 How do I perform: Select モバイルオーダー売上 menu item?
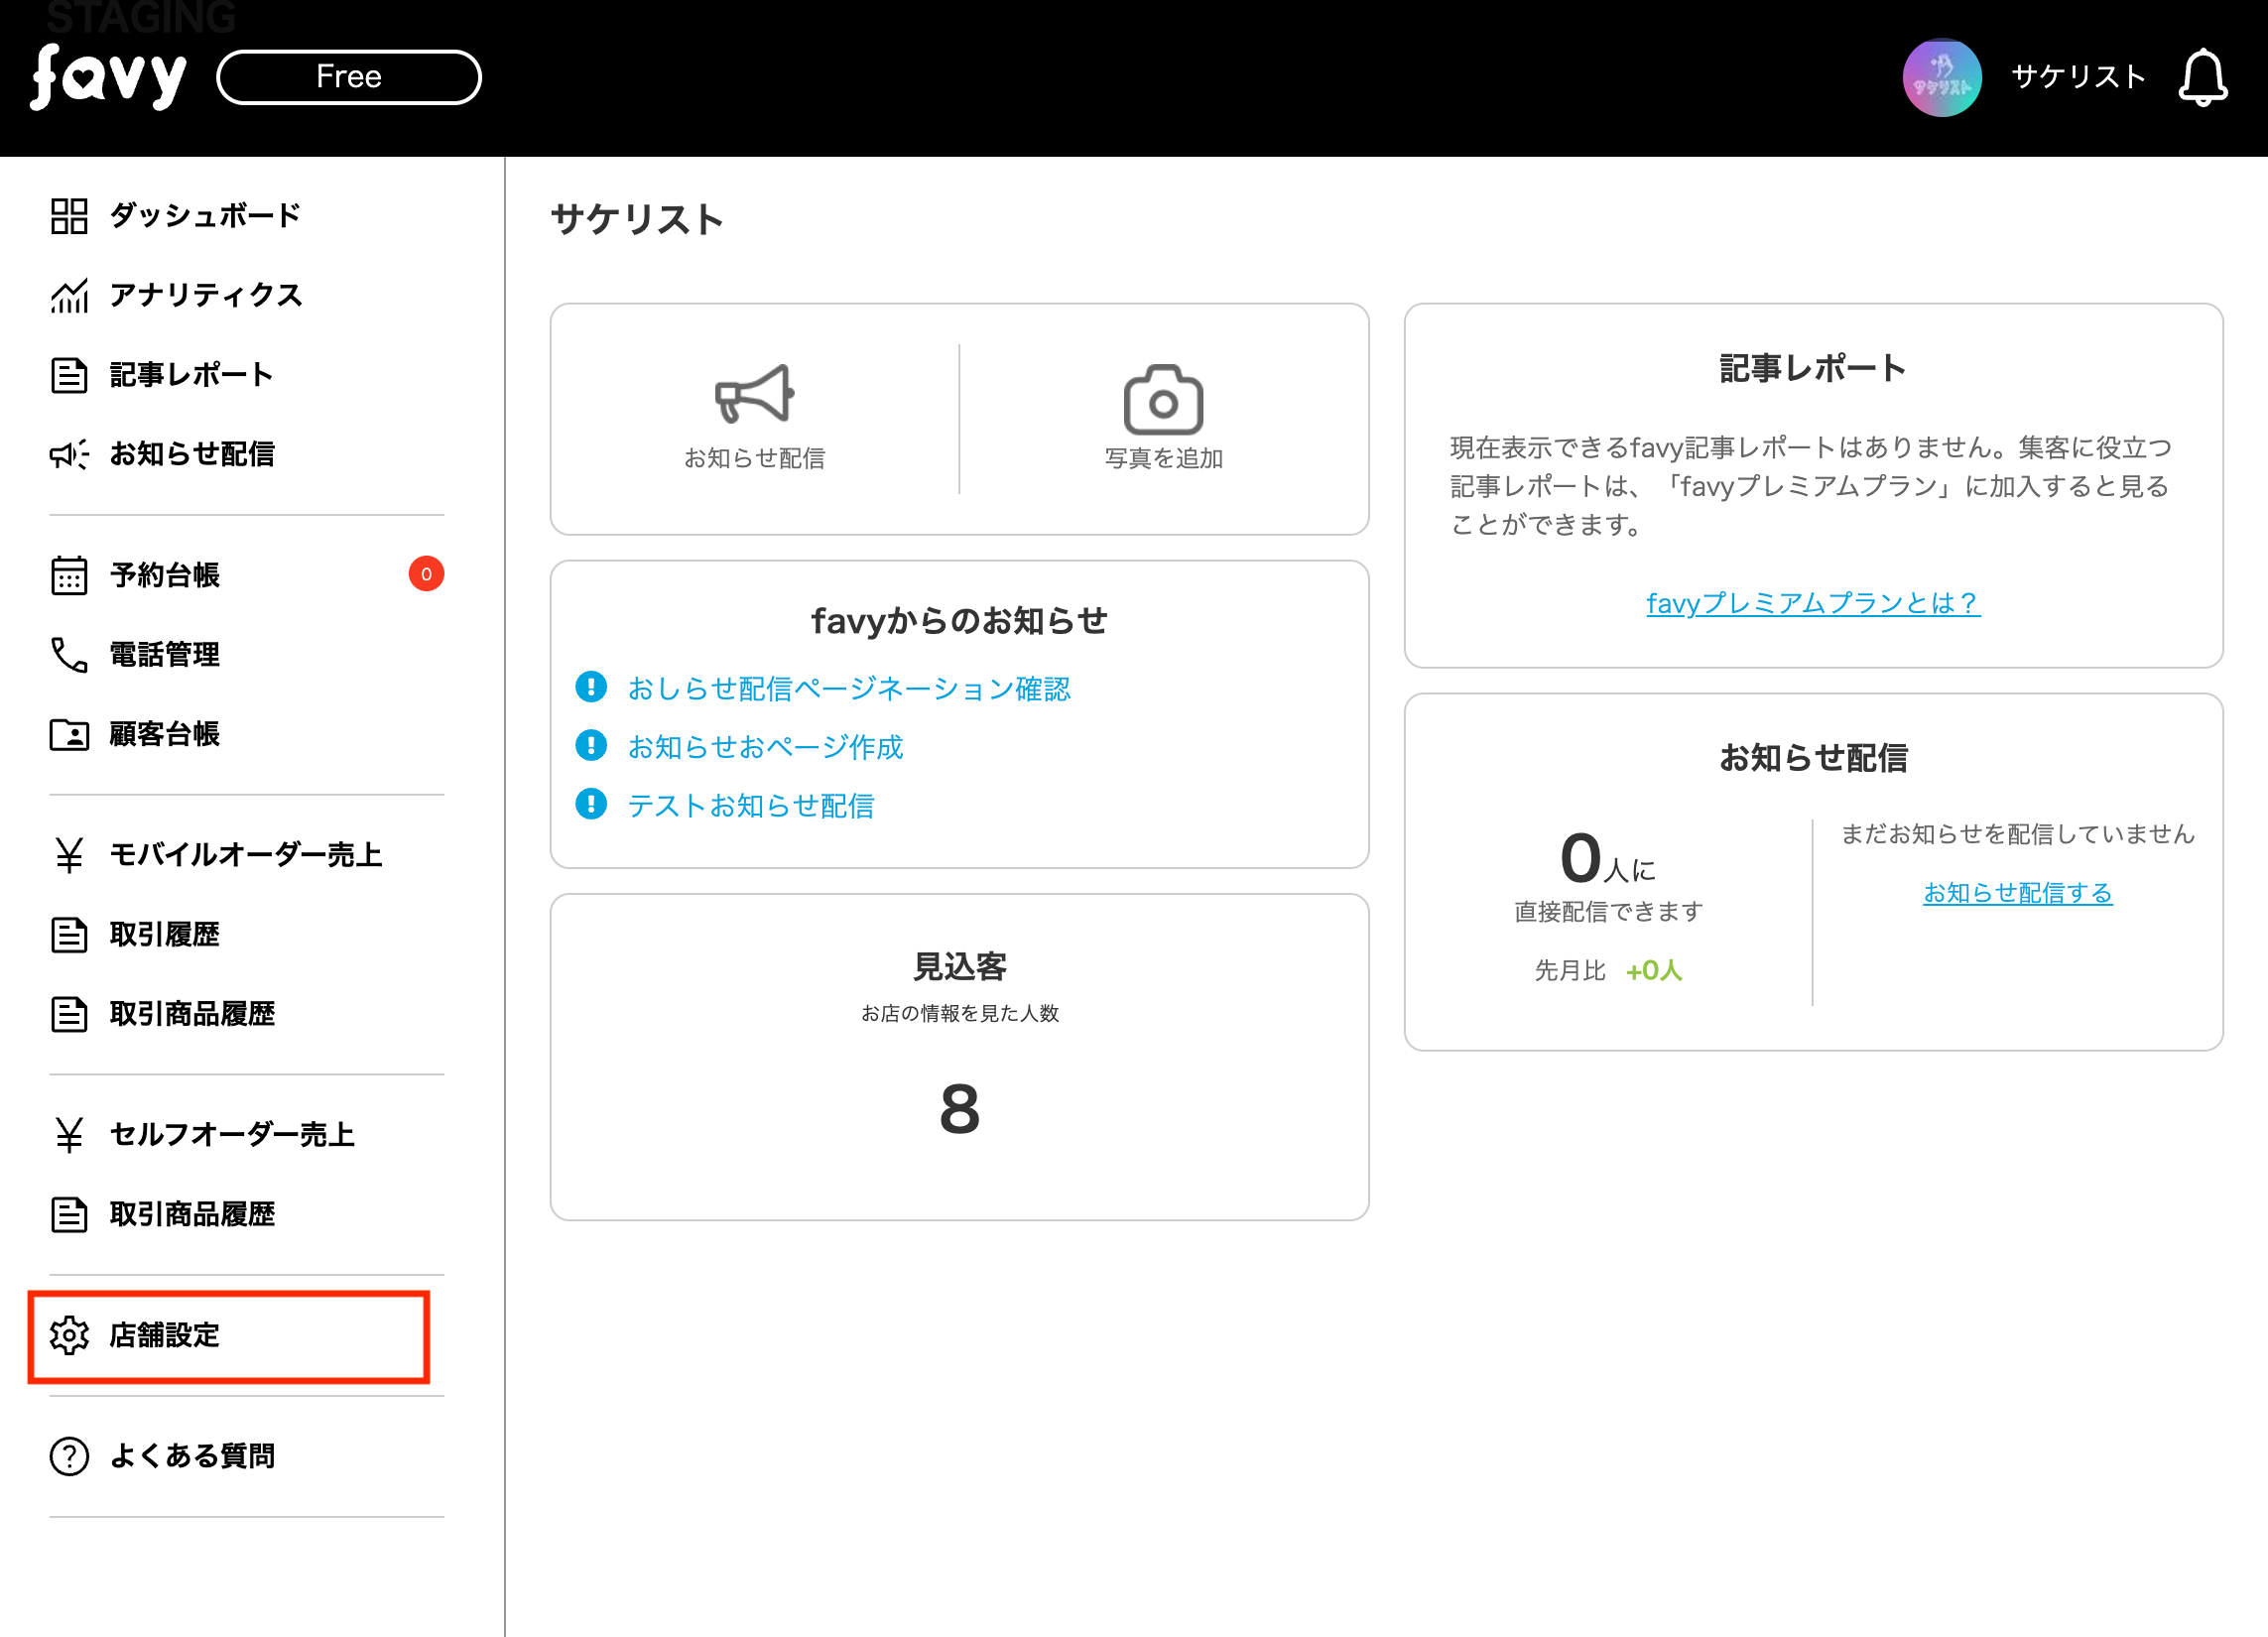tap(245, 854)
